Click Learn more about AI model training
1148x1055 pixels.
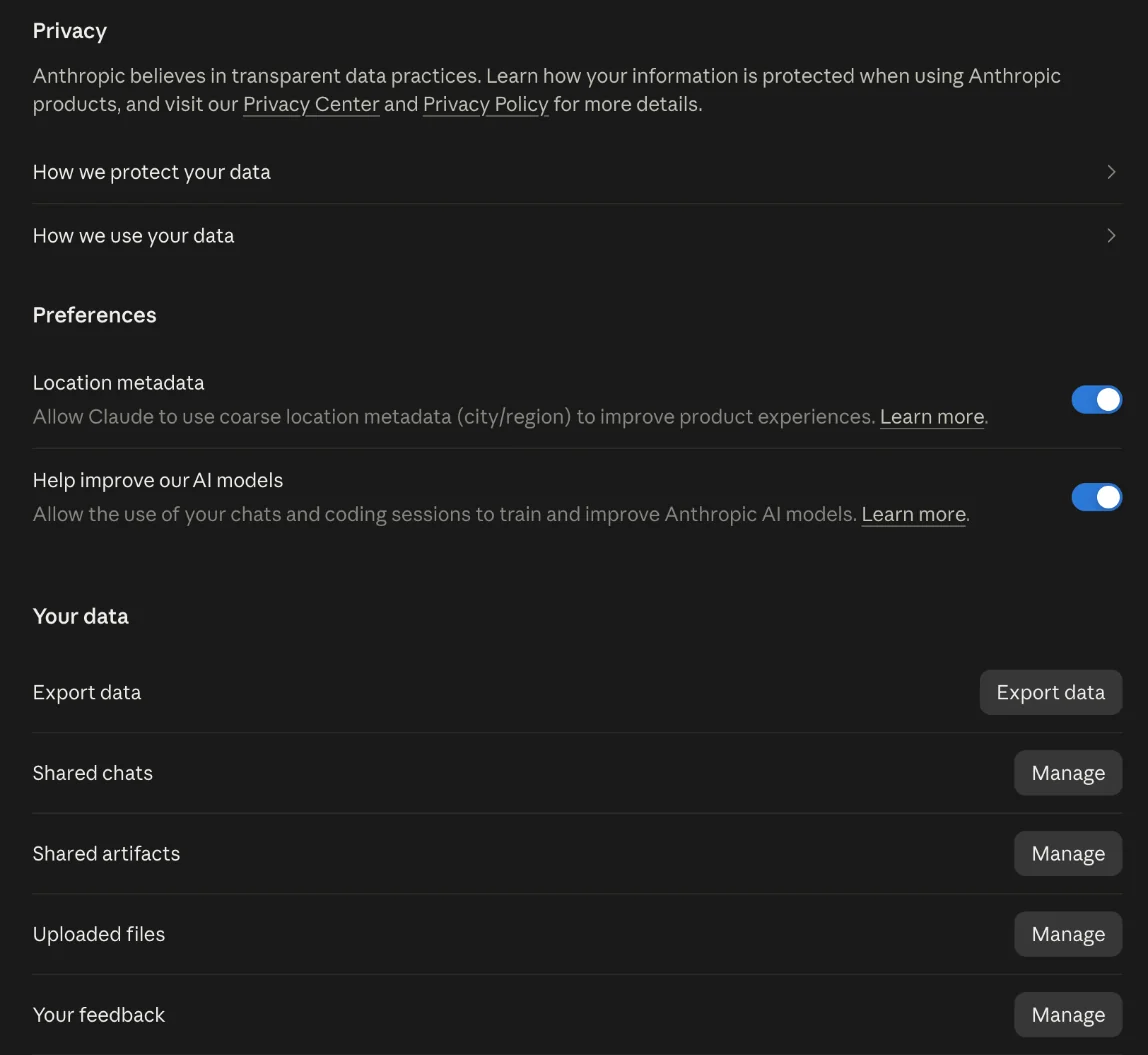click(914, 514)
